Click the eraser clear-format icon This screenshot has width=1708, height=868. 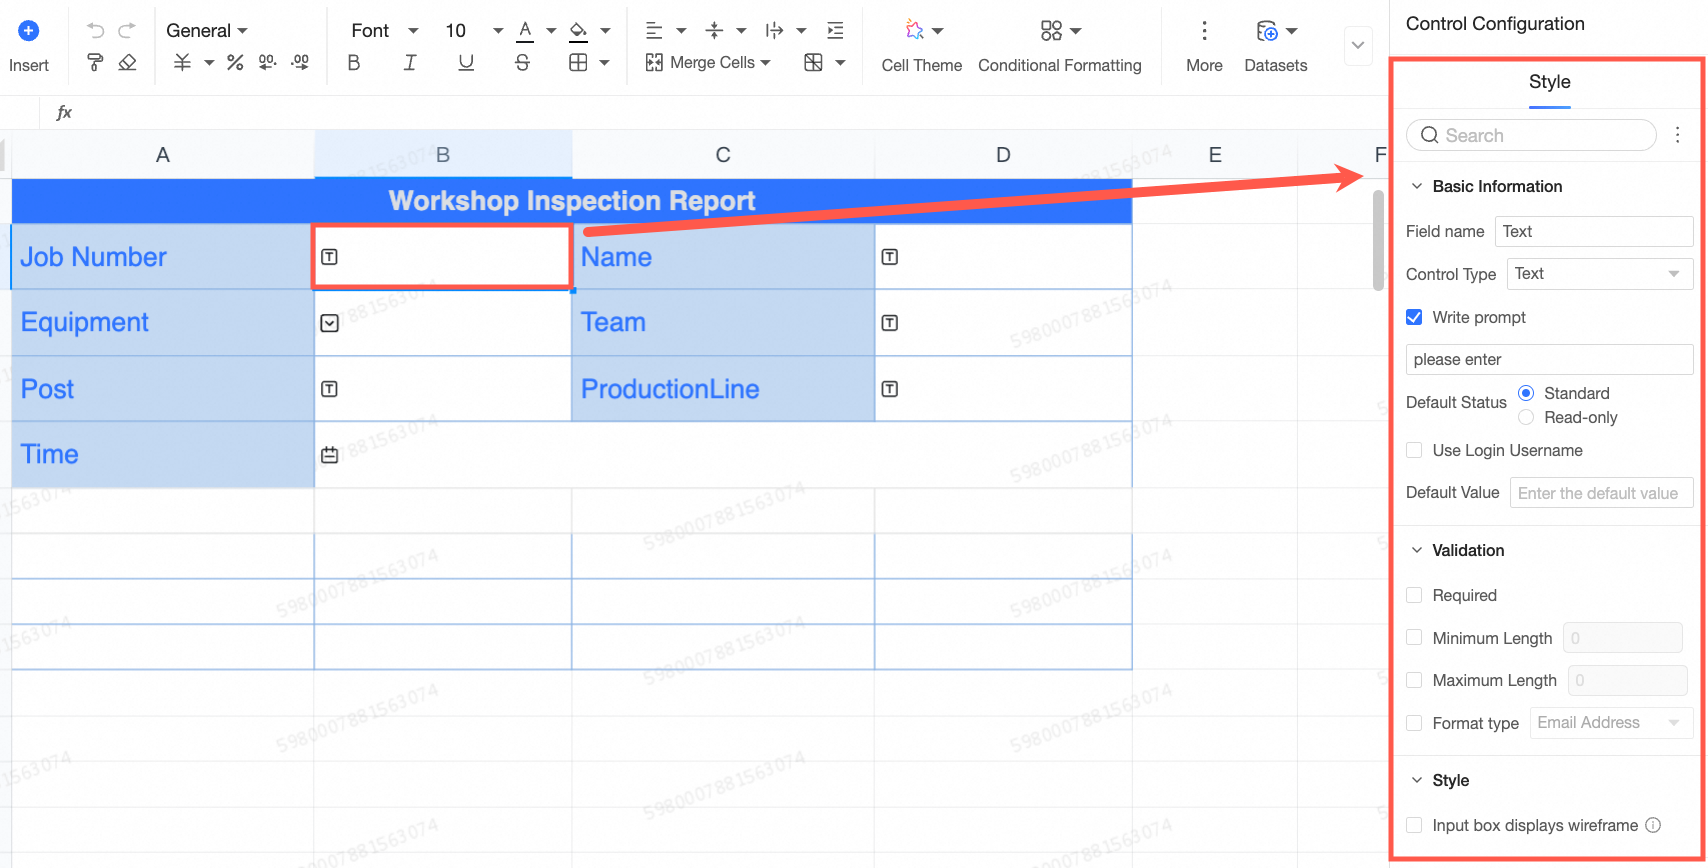point(127,63)
